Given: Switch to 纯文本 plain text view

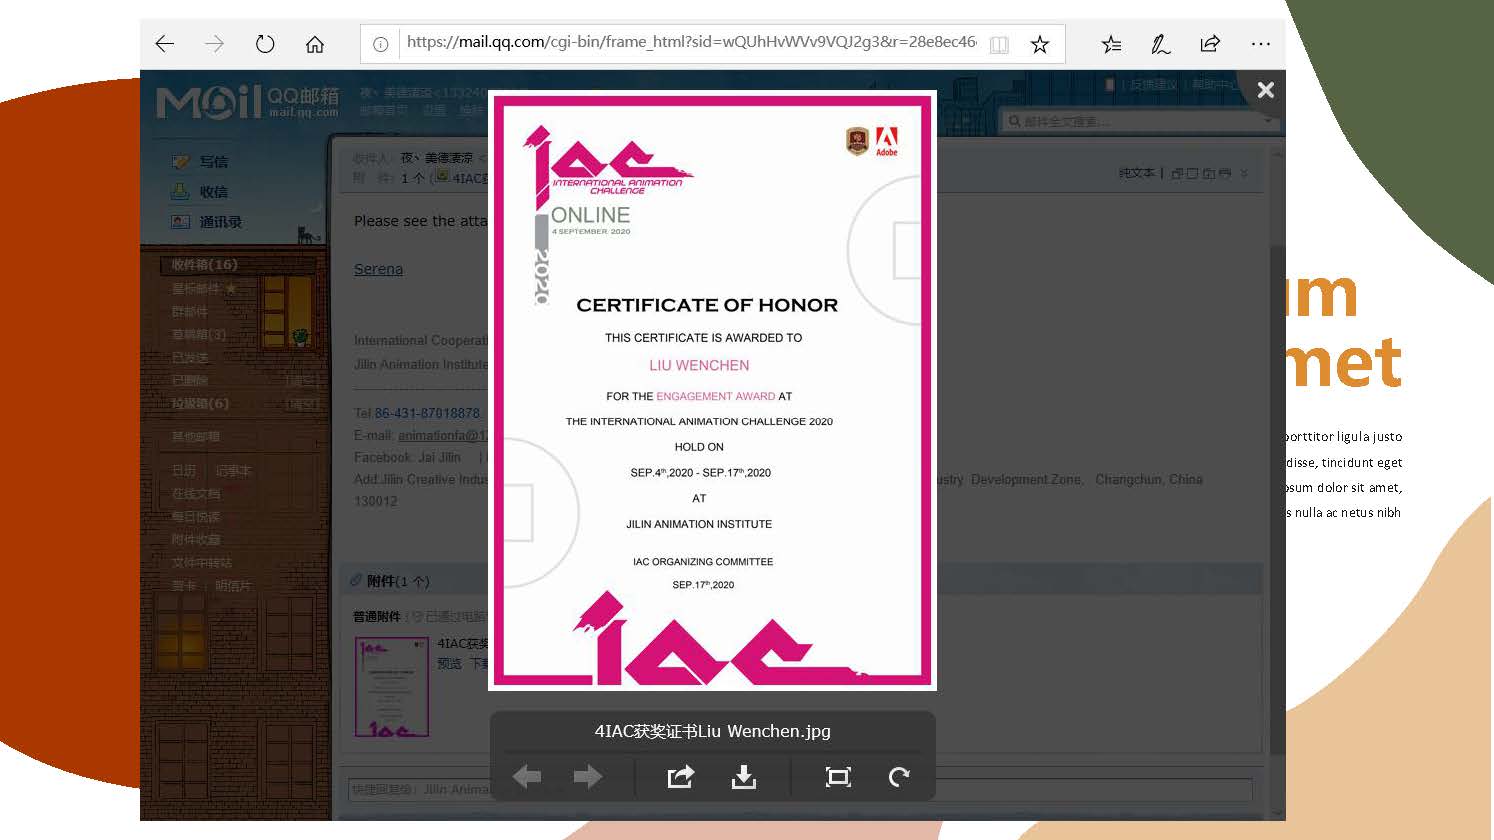Looking at the screenshot, I should point(1137,174).
